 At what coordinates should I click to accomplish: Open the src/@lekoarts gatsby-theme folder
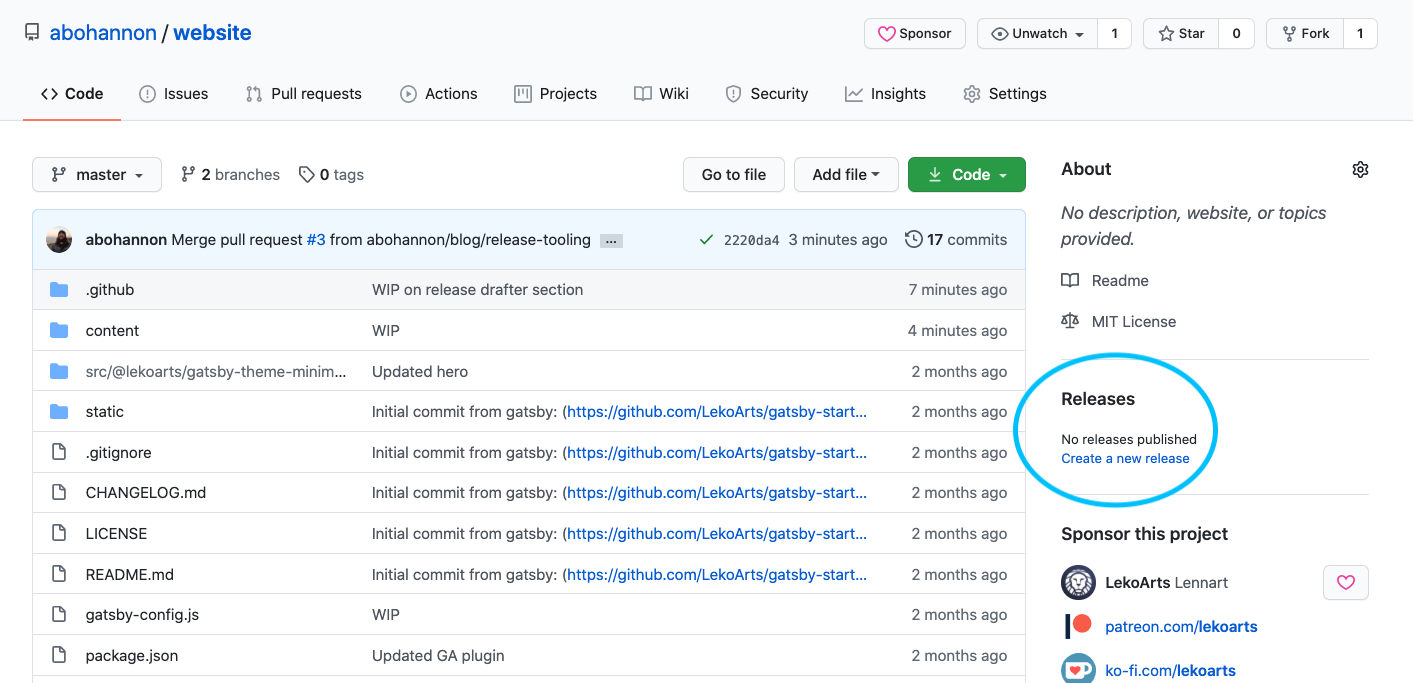(x=216, y=371)
